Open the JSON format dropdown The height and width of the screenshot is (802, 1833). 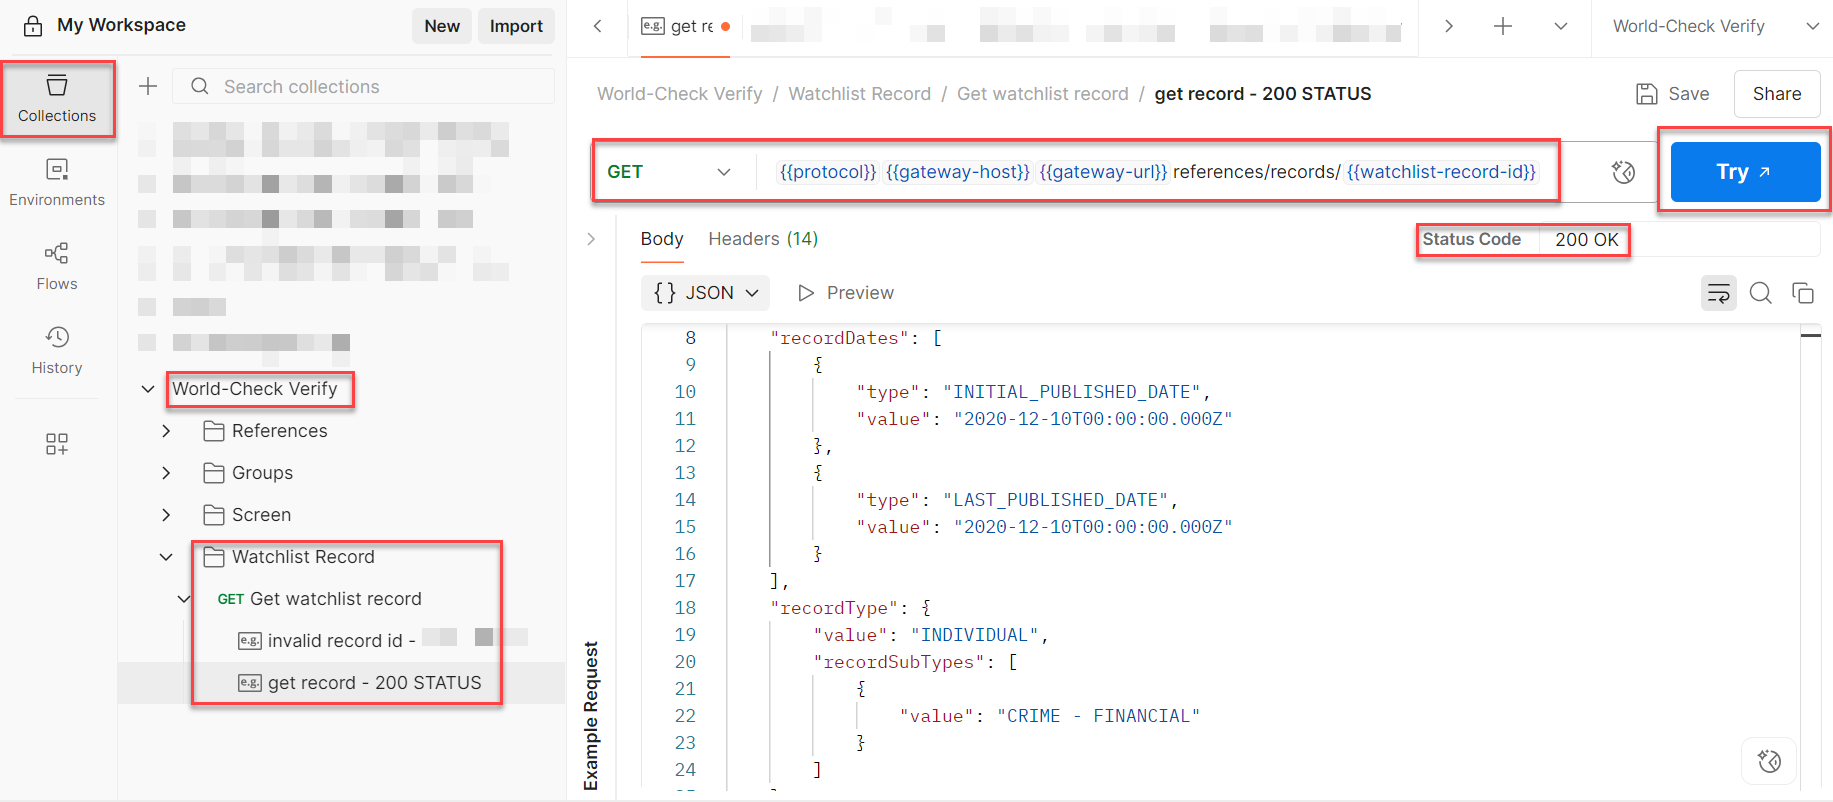point(705,293)
